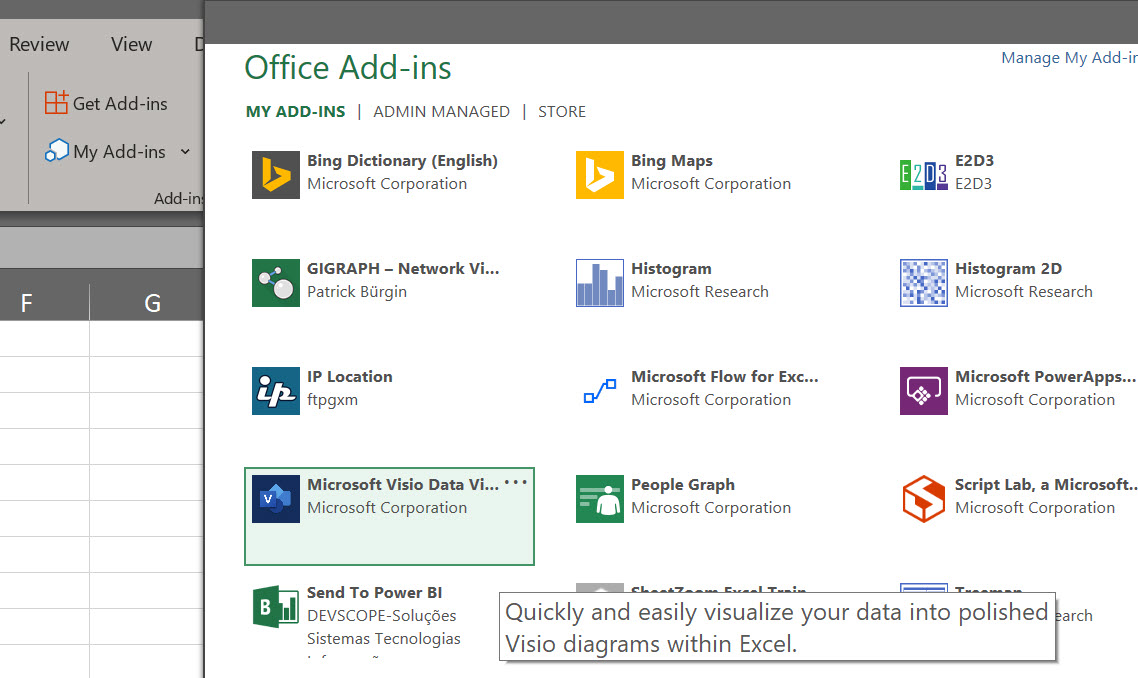The width and height of the screenshot is (1138, 678).
Task: Click the DEVSCOPE-Soluções publisher text
Action: point(381,616)
